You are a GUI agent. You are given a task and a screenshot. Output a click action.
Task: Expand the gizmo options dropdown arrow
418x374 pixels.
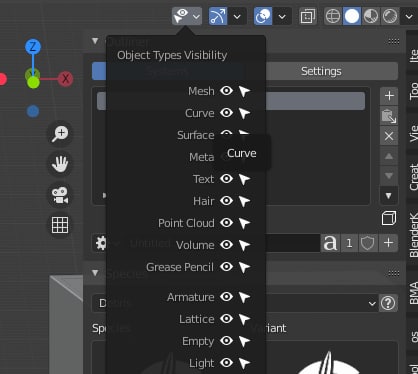pyautogui.click(x=237, y=16)
